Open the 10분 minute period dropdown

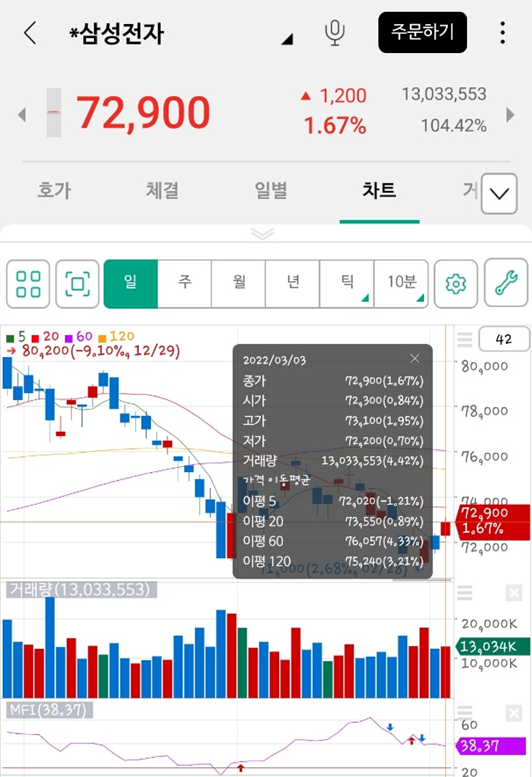point(401,283)
